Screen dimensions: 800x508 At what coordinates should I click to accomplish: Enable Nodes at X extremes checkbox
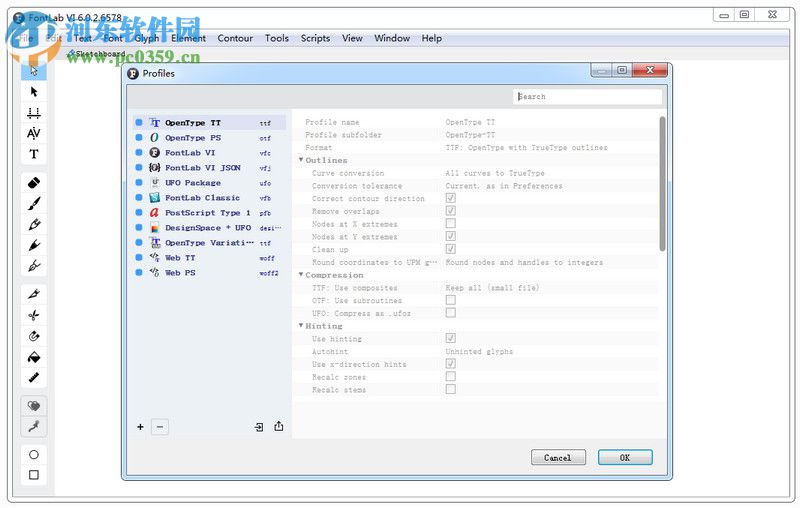(451, 223)
